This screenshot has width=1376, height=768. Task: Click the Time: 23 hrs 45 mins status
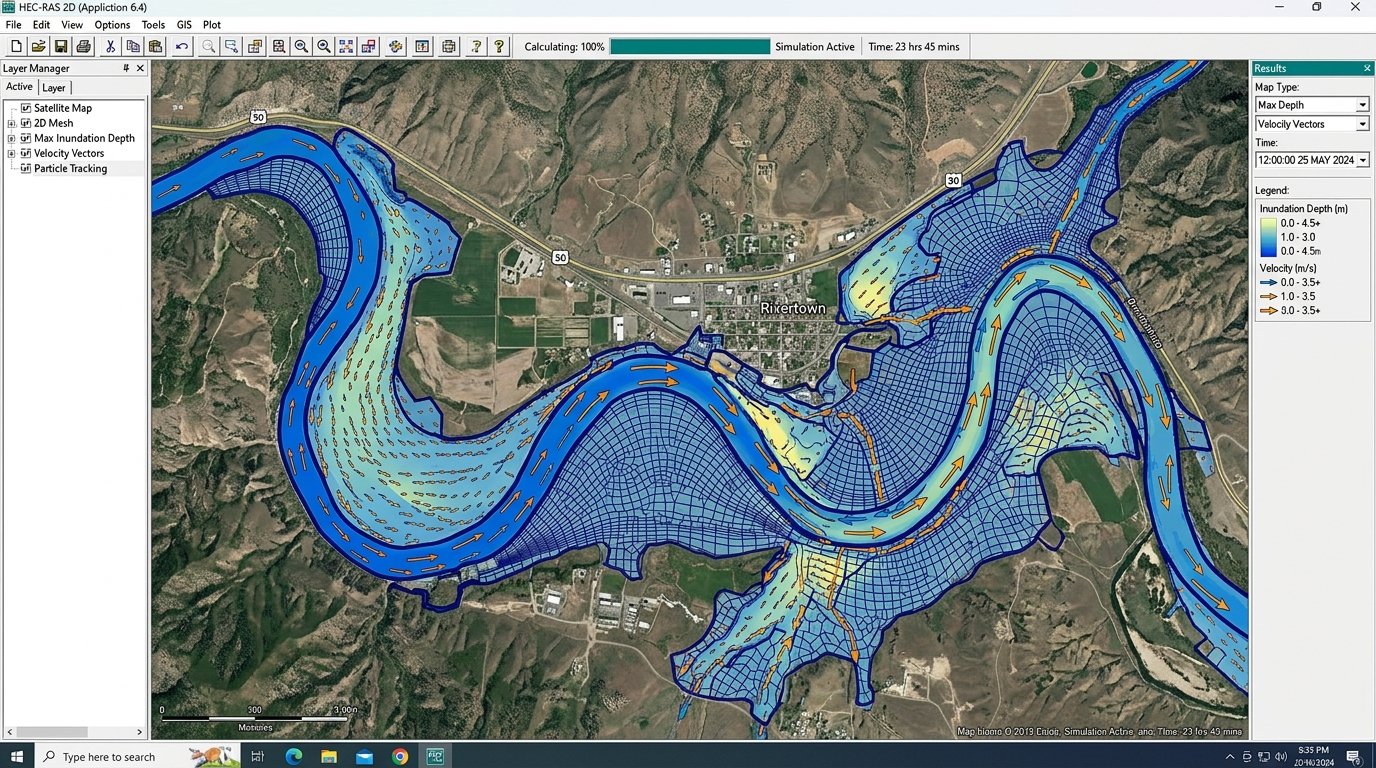pos(913,47)
